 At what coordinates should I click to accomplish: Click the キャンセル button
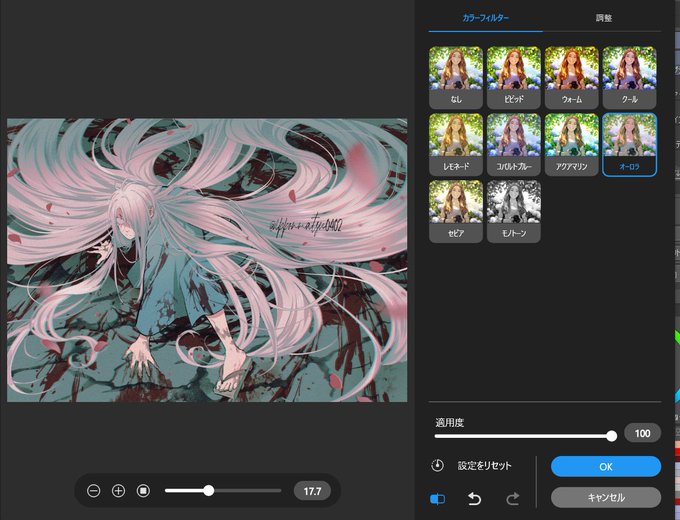(x=606, y=497)
